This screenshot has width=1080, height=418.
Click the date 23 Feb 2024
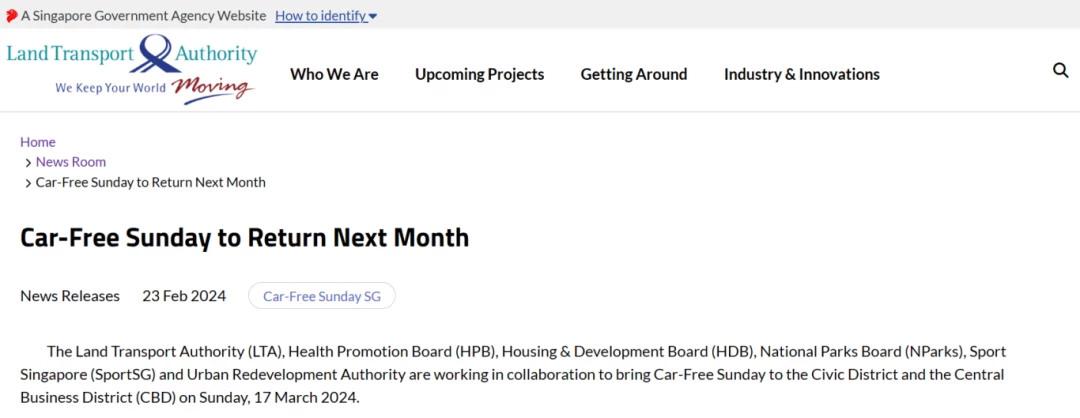click(x=184, y=296)
